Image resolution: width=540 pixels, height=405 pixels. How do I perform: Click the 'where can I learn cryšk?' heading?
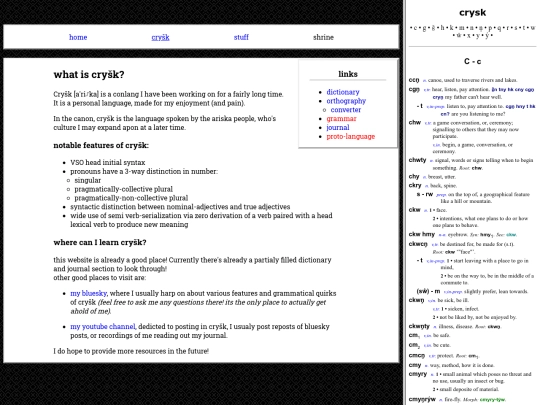click(100, 242)
